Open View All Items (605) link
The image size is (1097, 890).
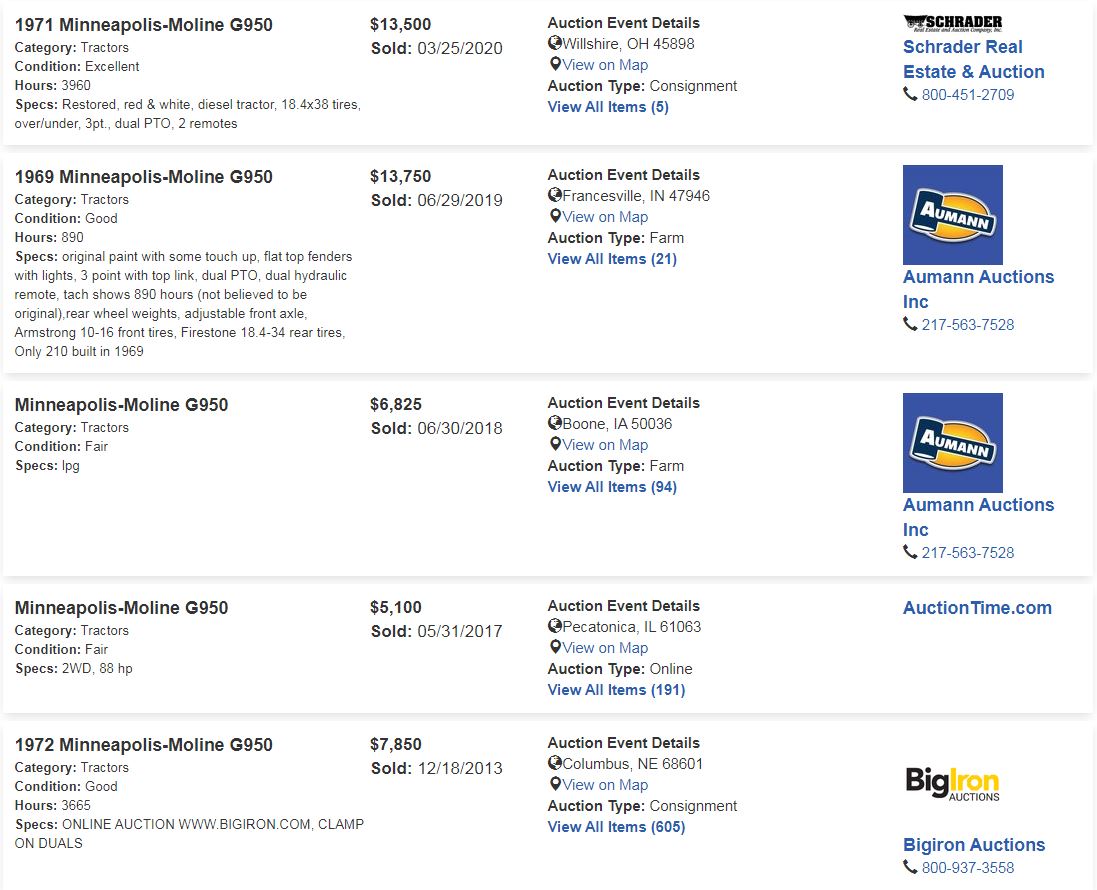click(x=616, y=827)
